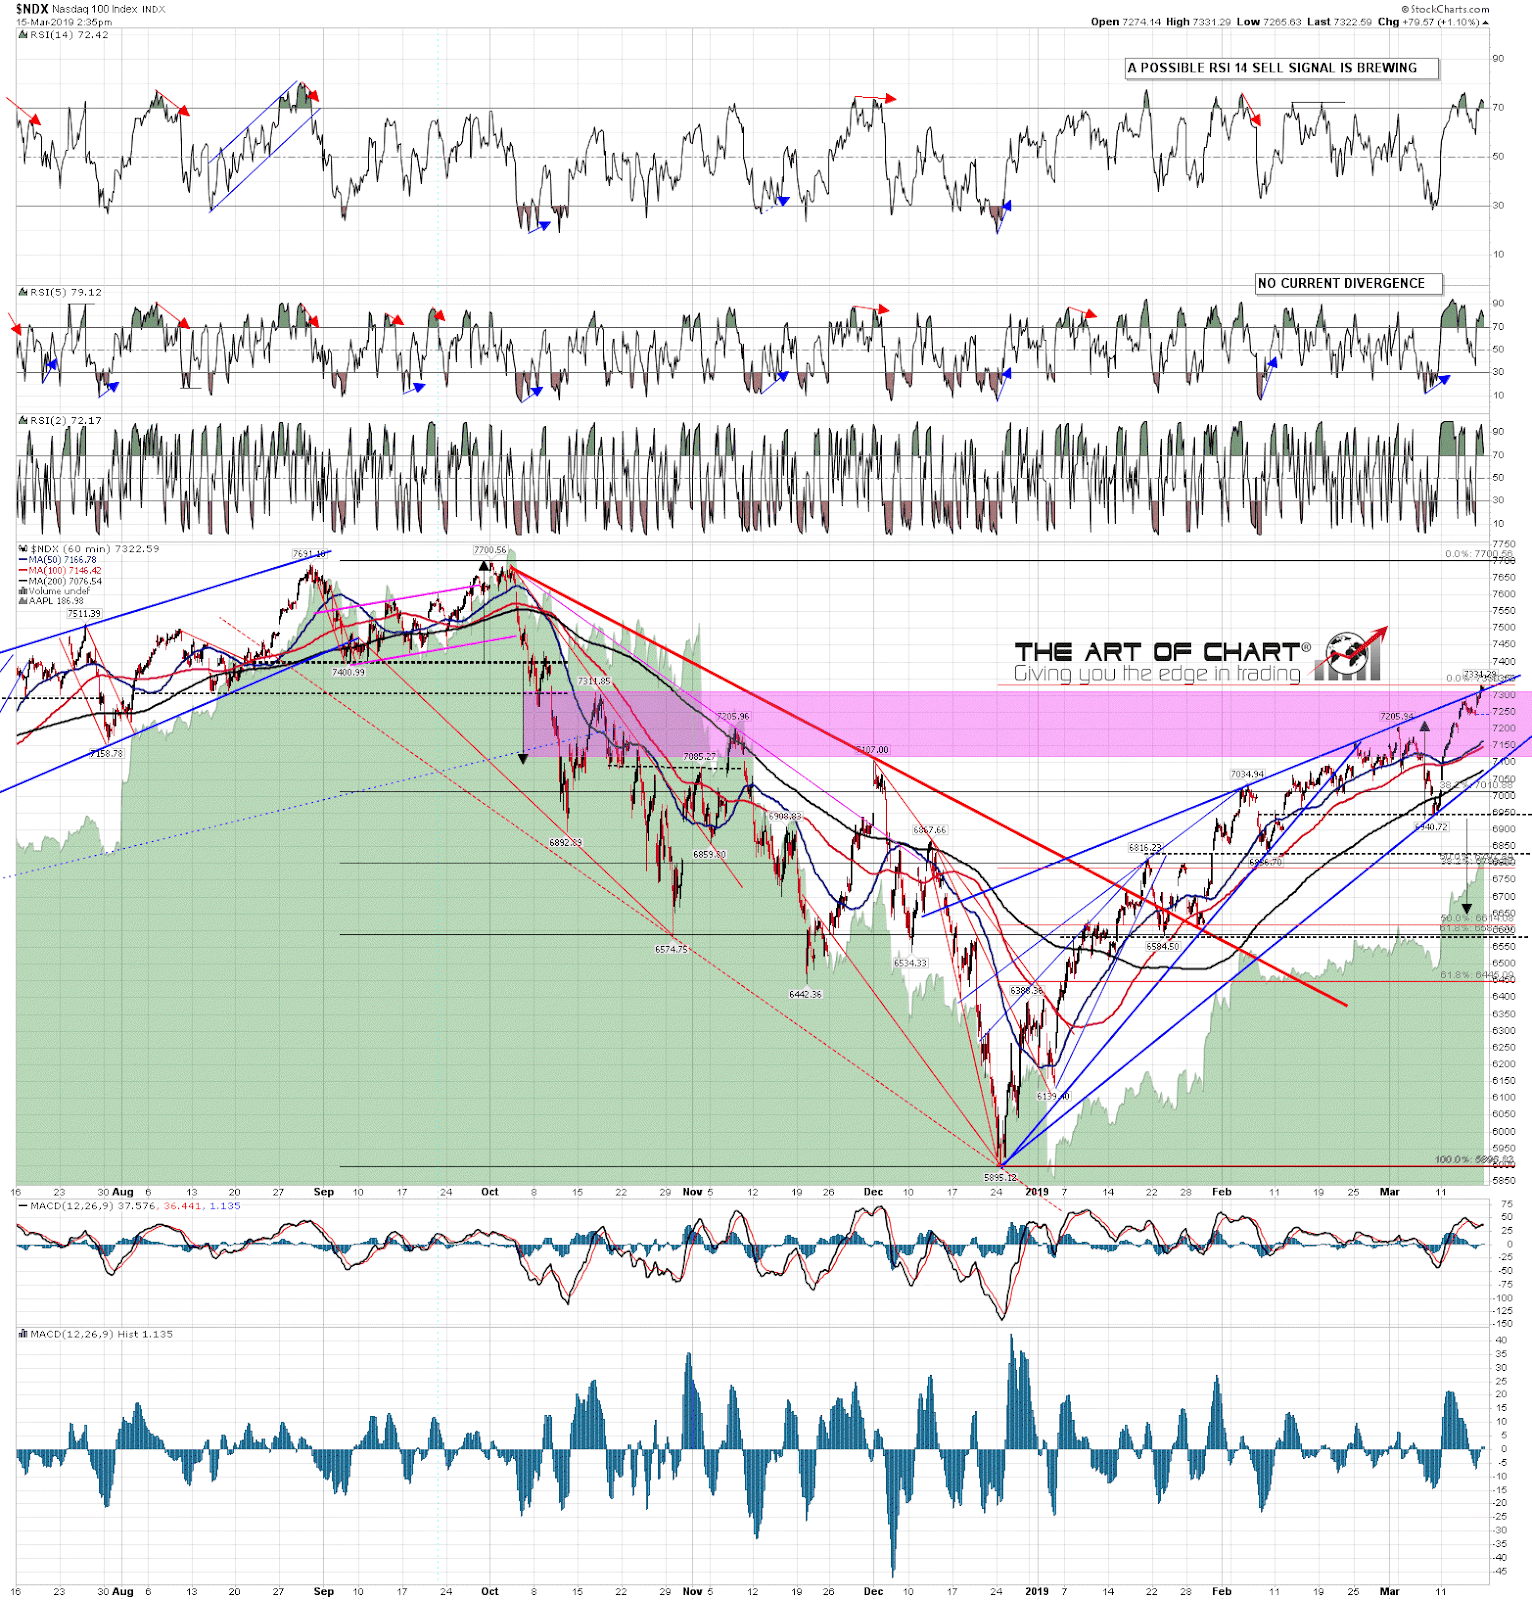Screen dimensions: 1532x1600
Task: Click the 6940.72 price label
Action: (1431, 828)
